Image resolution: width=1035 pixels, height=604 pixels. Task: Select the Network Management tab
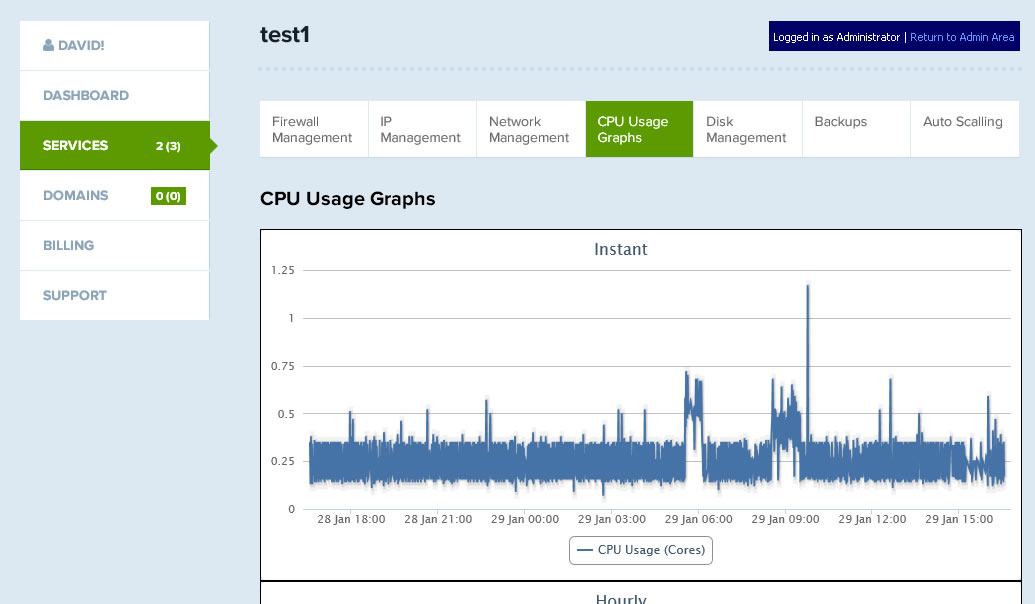[x=531, y=129]
